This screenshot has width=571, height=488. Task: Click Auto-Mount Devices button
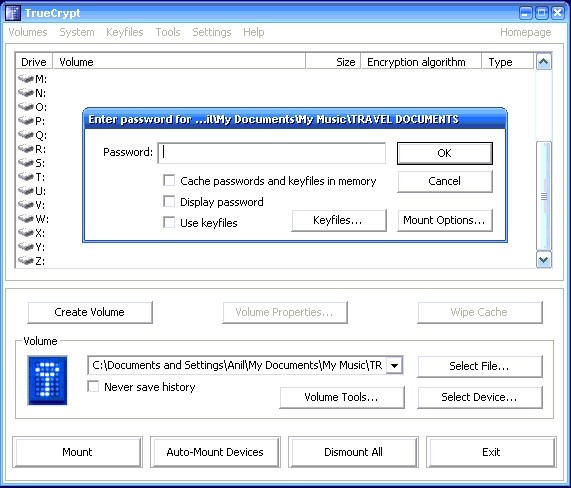pyautogui.click(x=215, y=452)
